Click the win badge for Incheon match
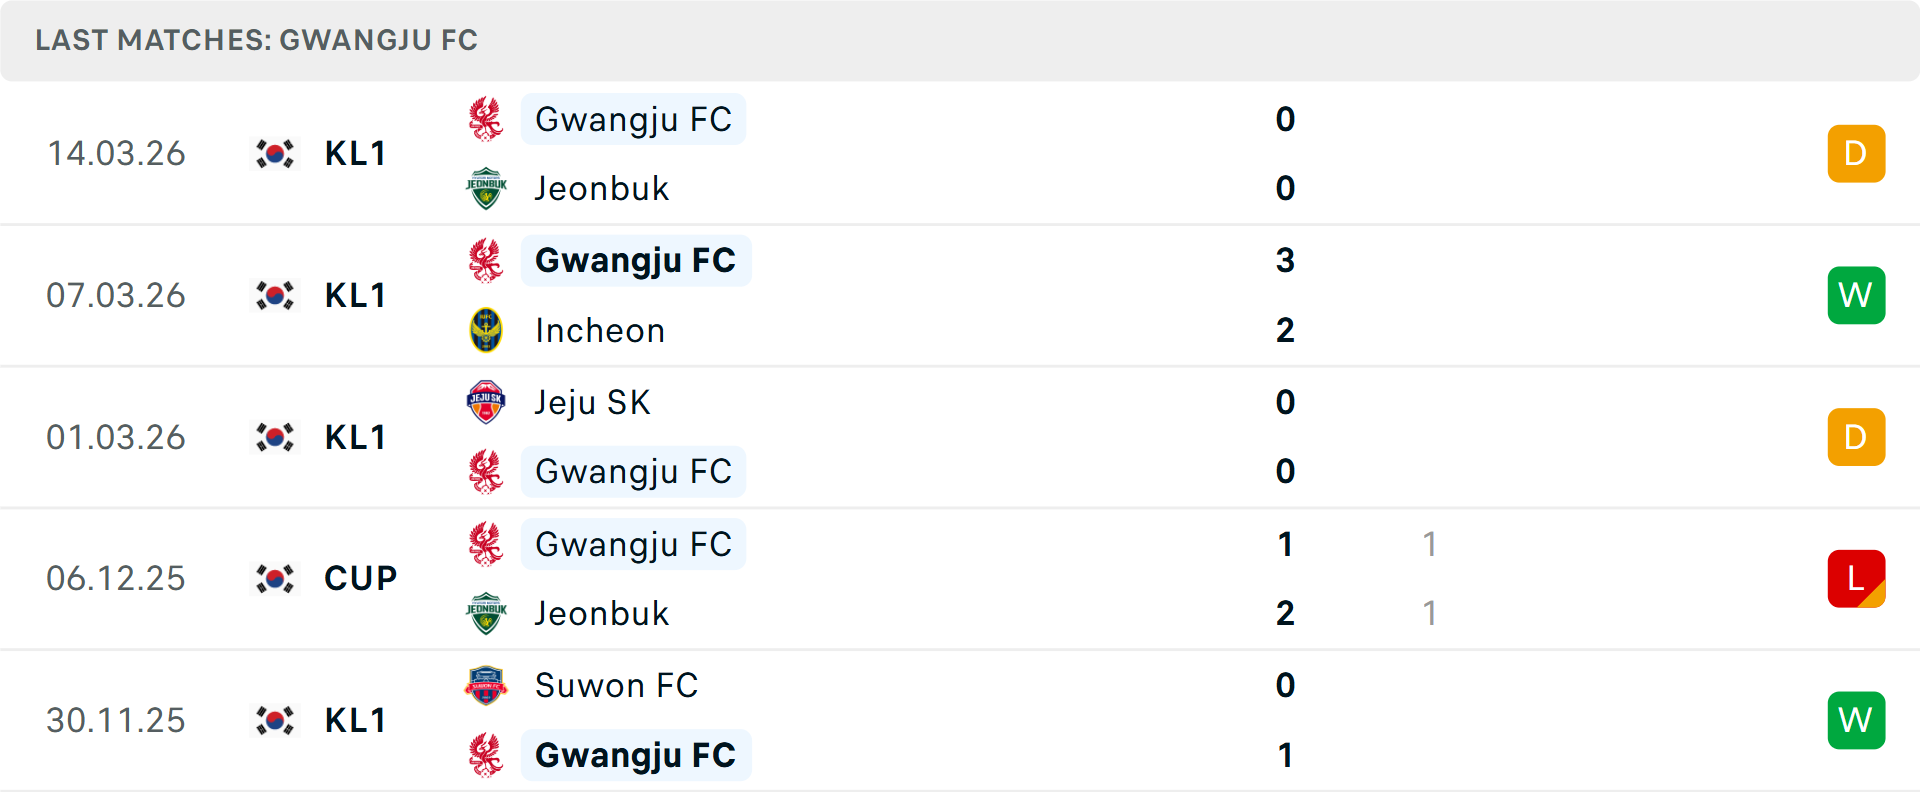This screenshot has width=1920, height=792. [1856, 295]
